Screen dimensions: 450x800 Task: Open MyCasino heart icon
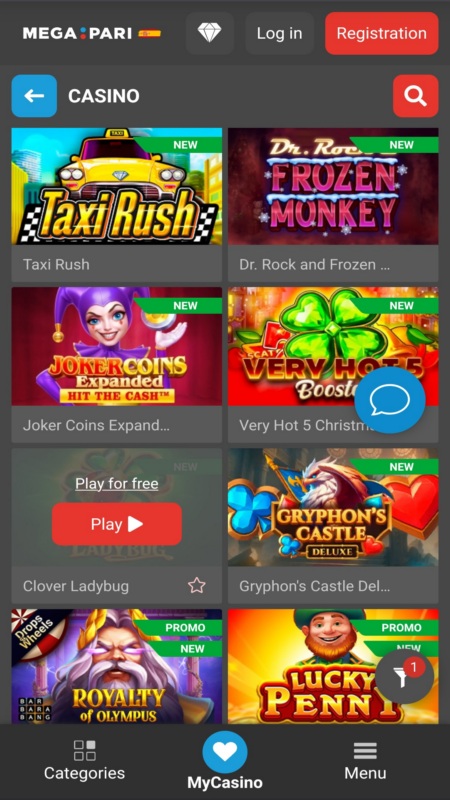pyautogui.click(x=225, y=752)
